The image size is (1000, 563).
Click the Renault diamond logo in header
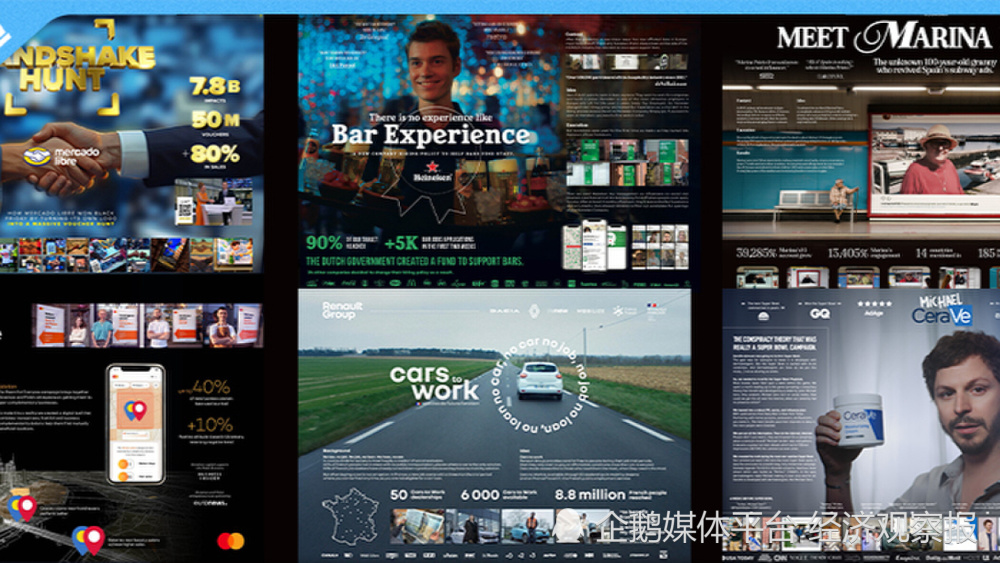(x=534, y=311)
